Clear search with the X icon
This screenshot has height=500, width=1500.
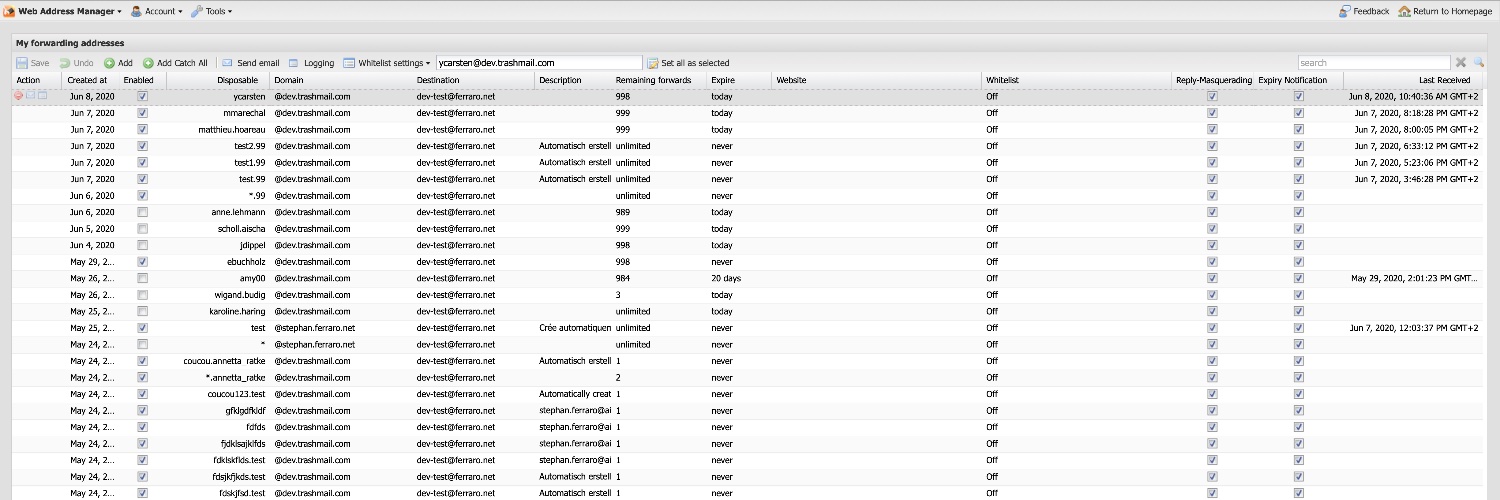[x=1461, y=63]
